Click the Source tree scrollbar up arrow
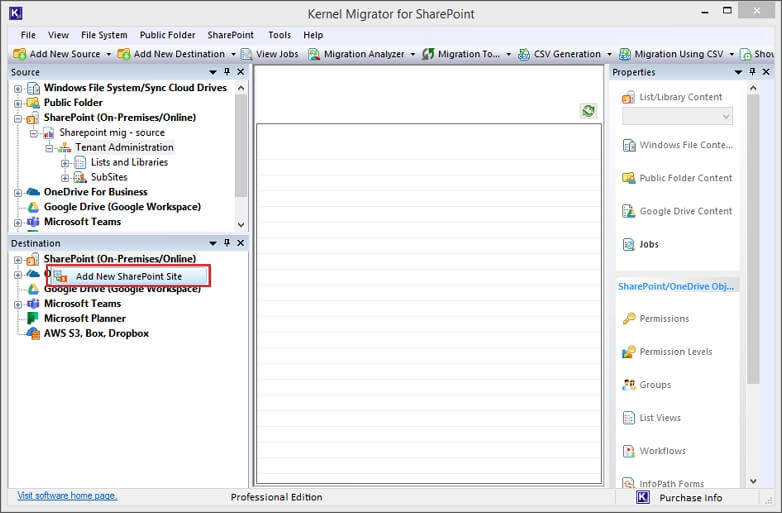Image resolution: width=782 pixels, height=513 pixels. pos(241,88)
